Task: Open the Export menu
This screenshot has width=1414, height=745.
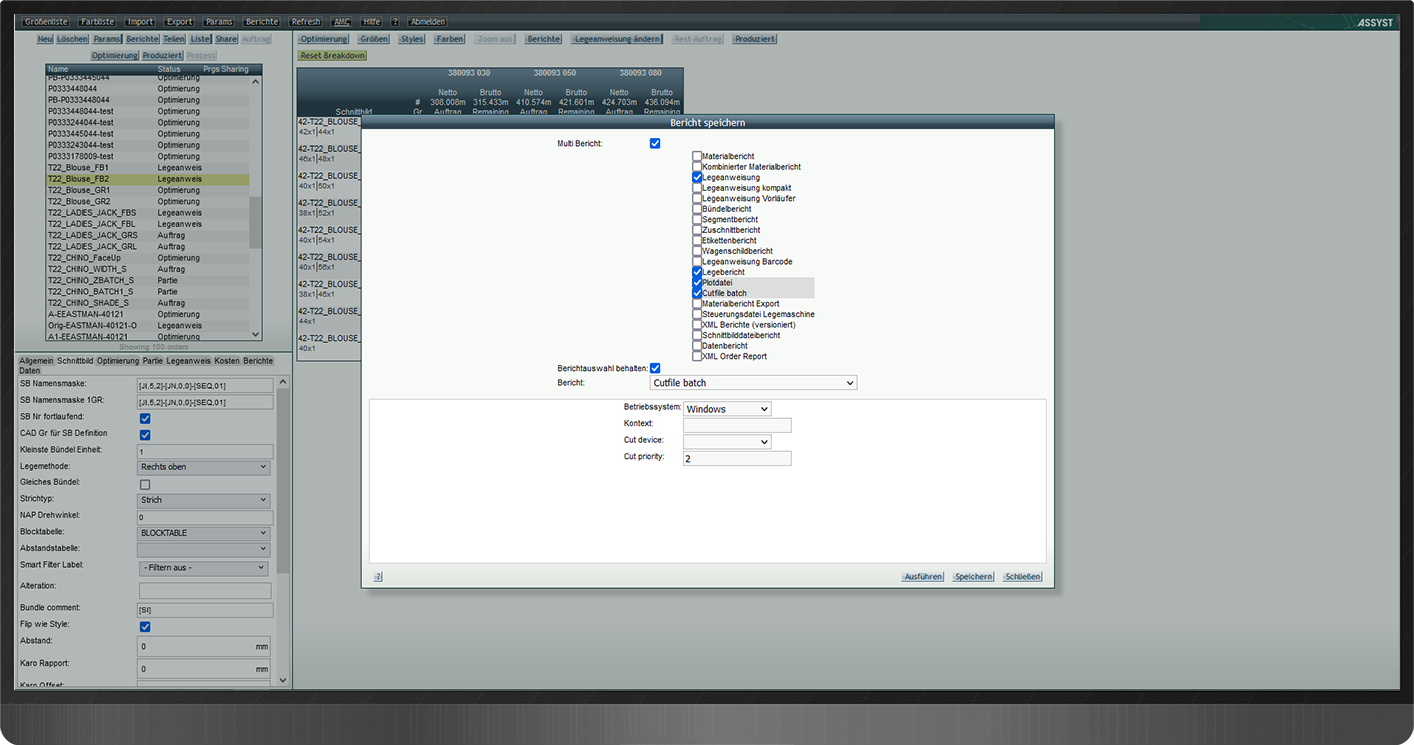Action: pos(179,22)
